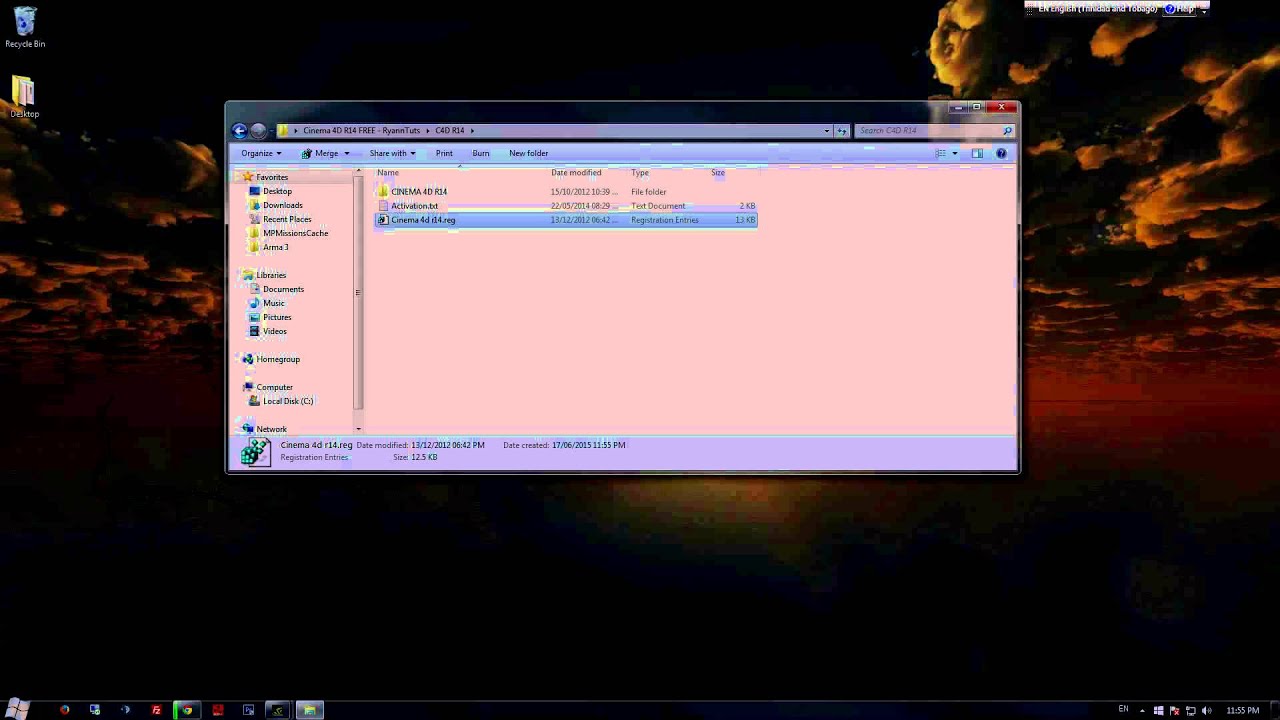This screenshot has height=720, width=1280.
Task: Click the 11:55 PM taskbar clock
Action: click(1243, 710)
